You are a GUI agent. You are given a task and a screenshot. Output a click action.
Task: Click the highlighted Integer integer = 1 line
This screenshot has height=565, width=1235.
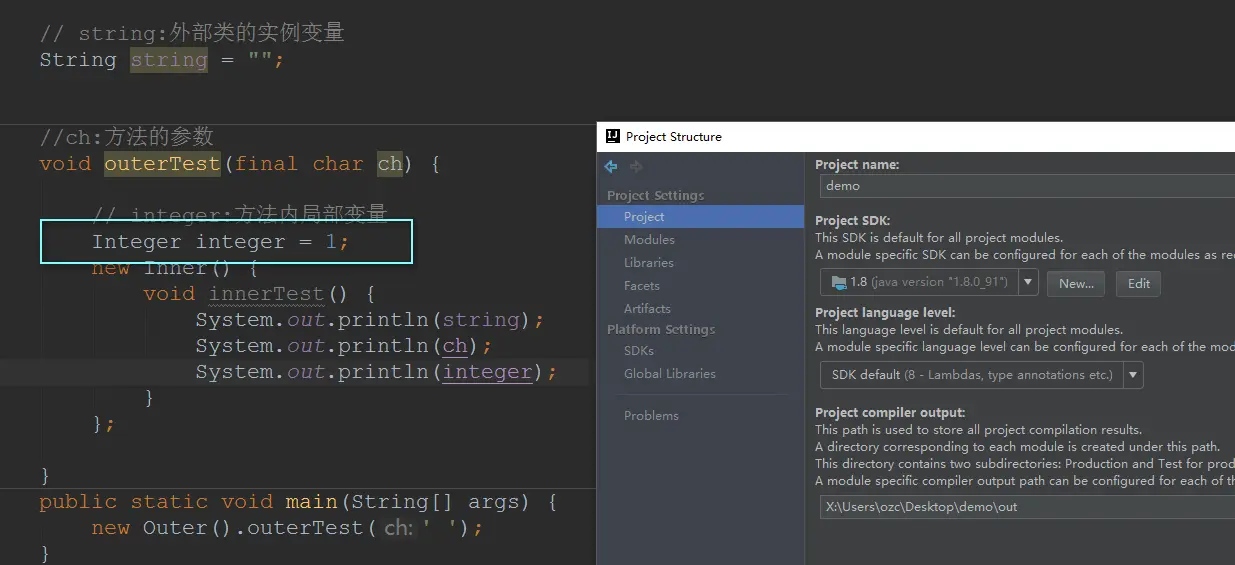tap(226, 242)
